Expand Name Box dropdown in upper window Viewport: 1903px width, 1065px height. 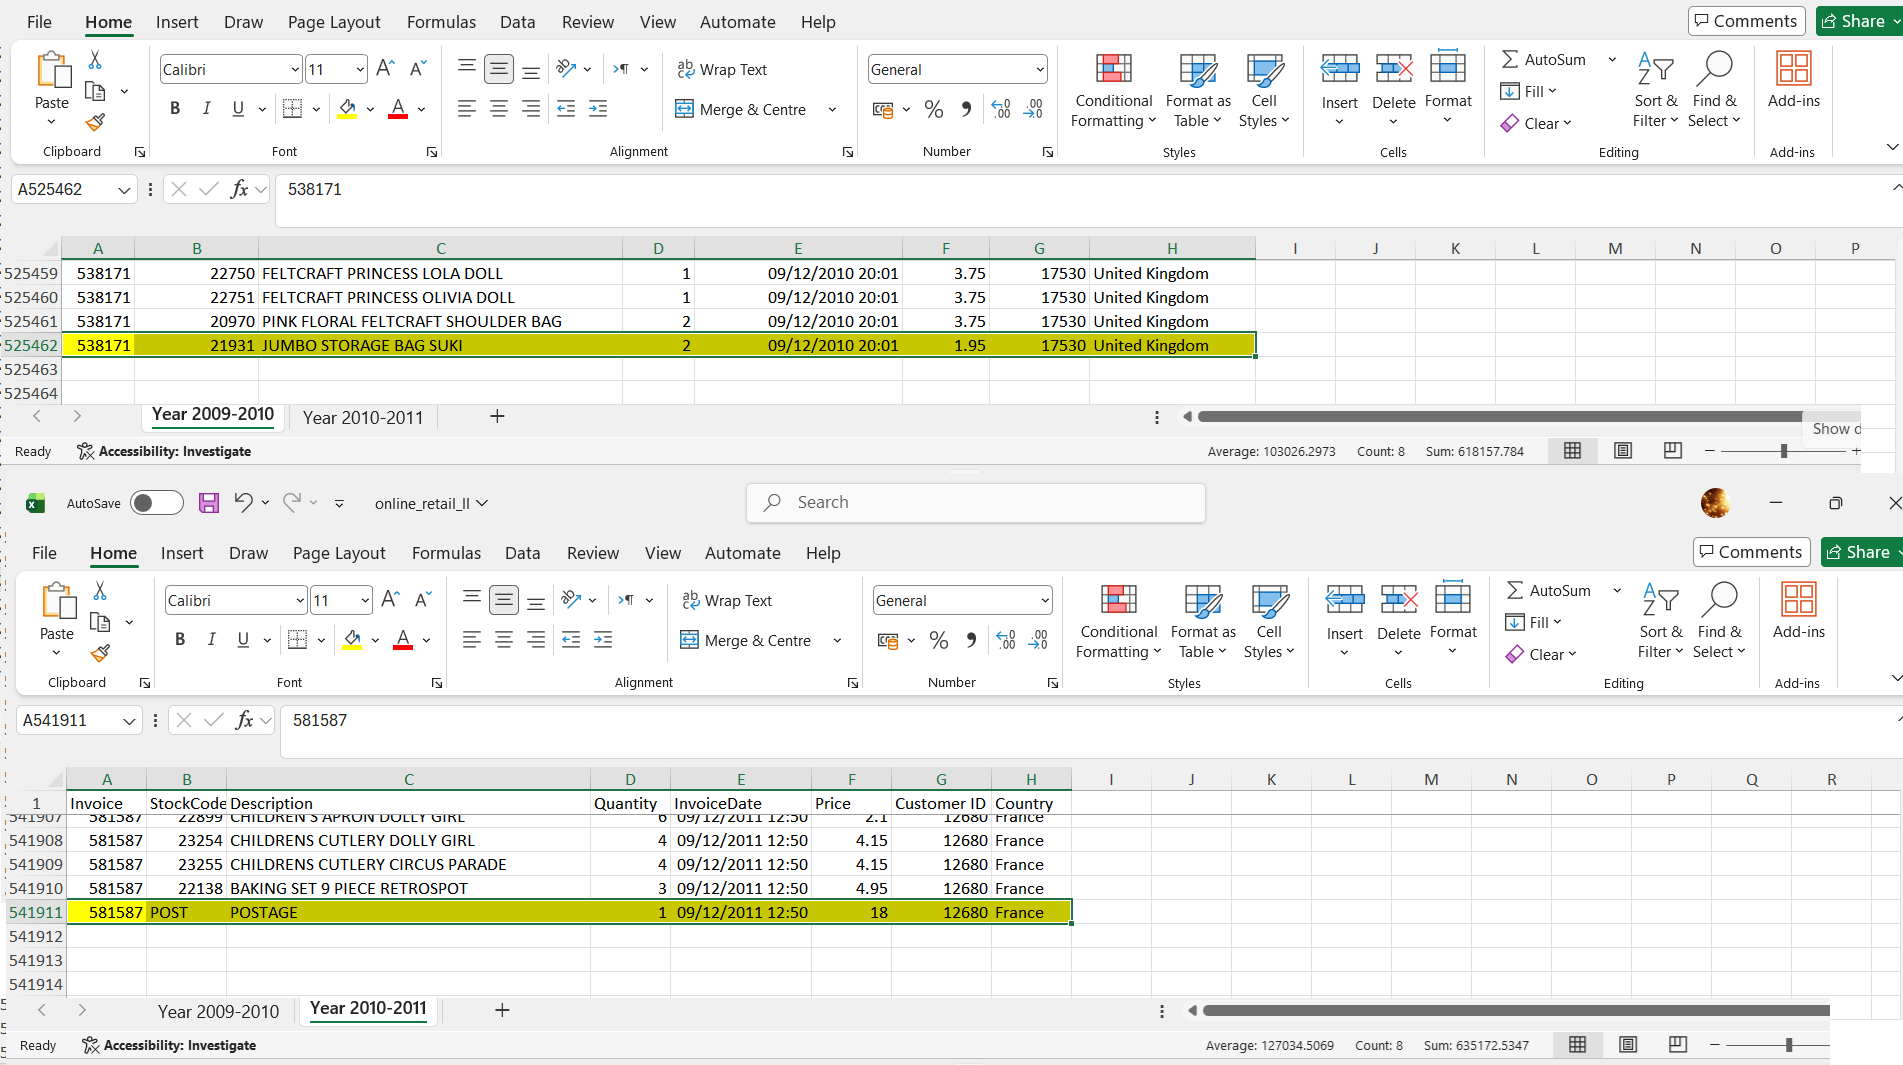coord(124,189)
